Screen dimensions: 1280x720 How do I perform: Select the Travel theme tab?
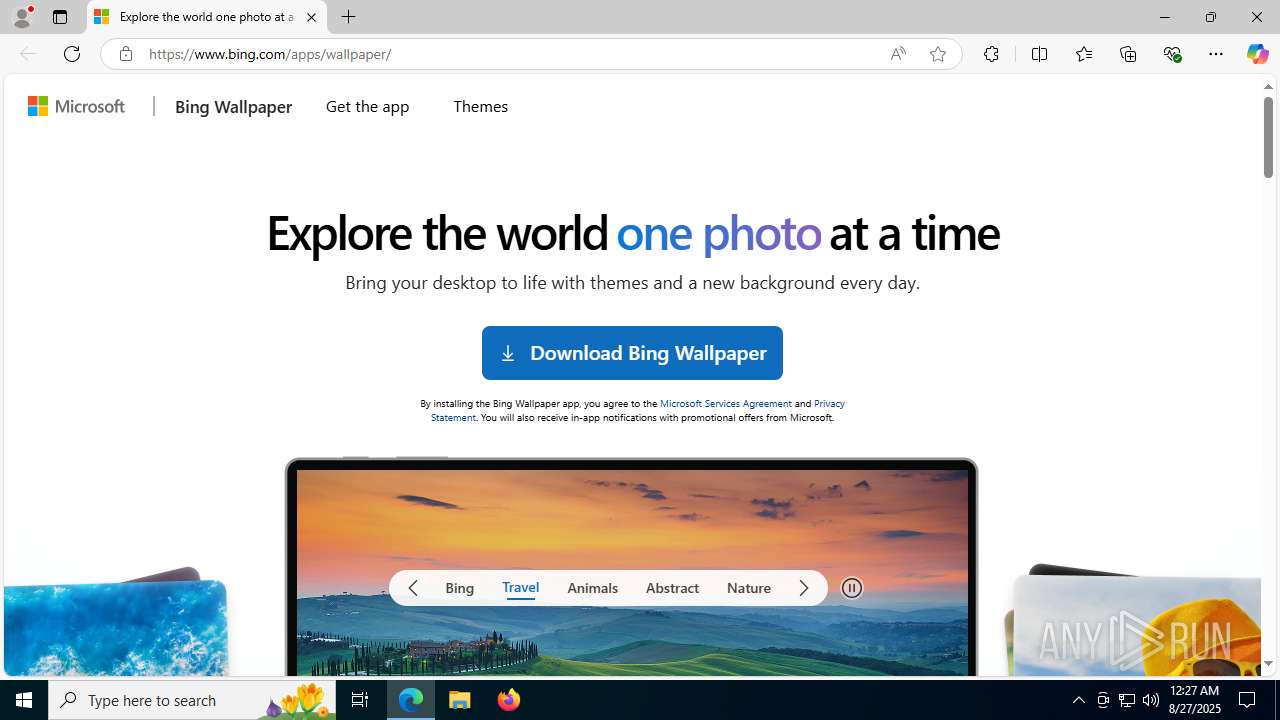point(520,588)
